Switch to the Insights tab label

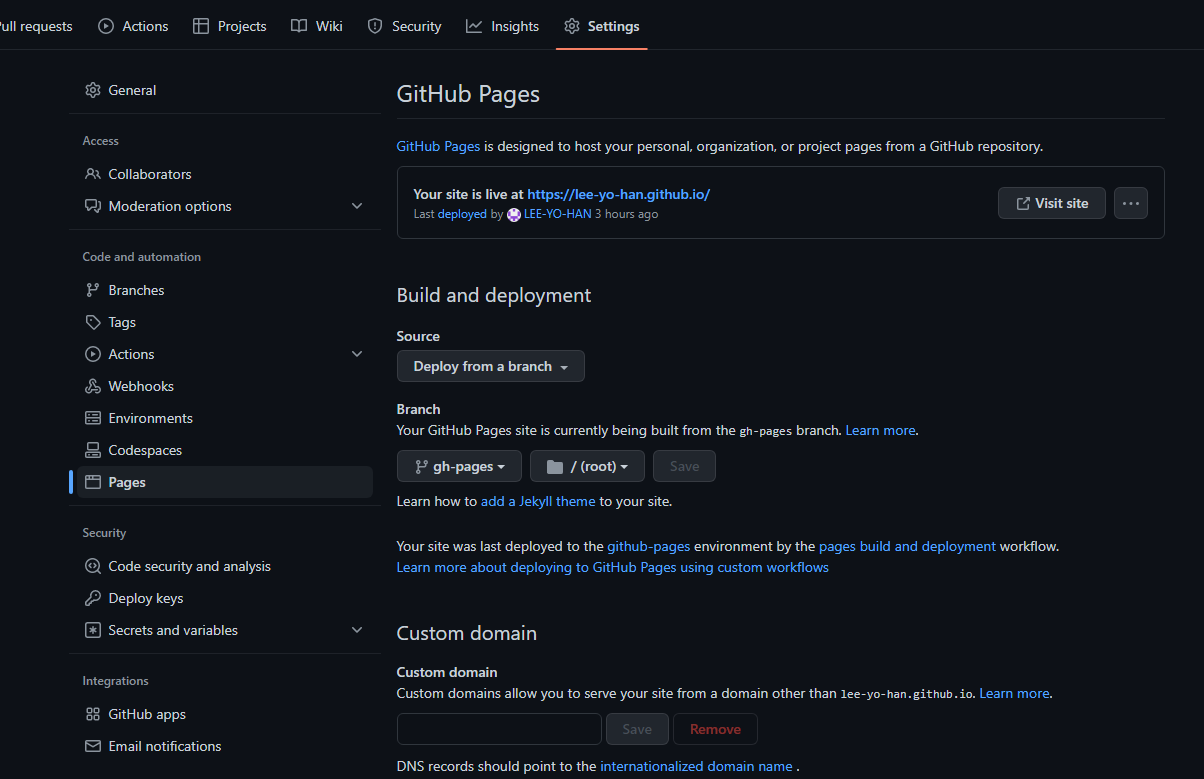point(515,26)
